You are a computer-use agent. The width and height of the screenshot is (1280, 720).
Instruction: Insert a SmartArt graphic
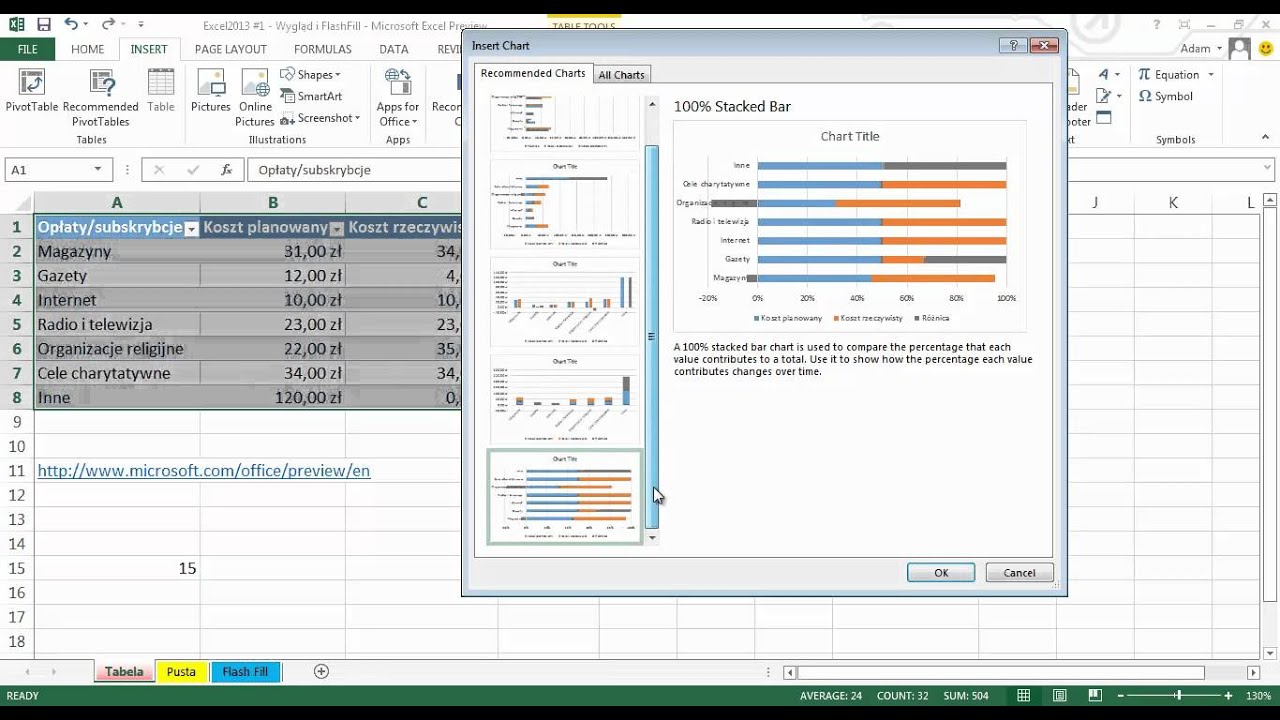[x=311, y=96]
